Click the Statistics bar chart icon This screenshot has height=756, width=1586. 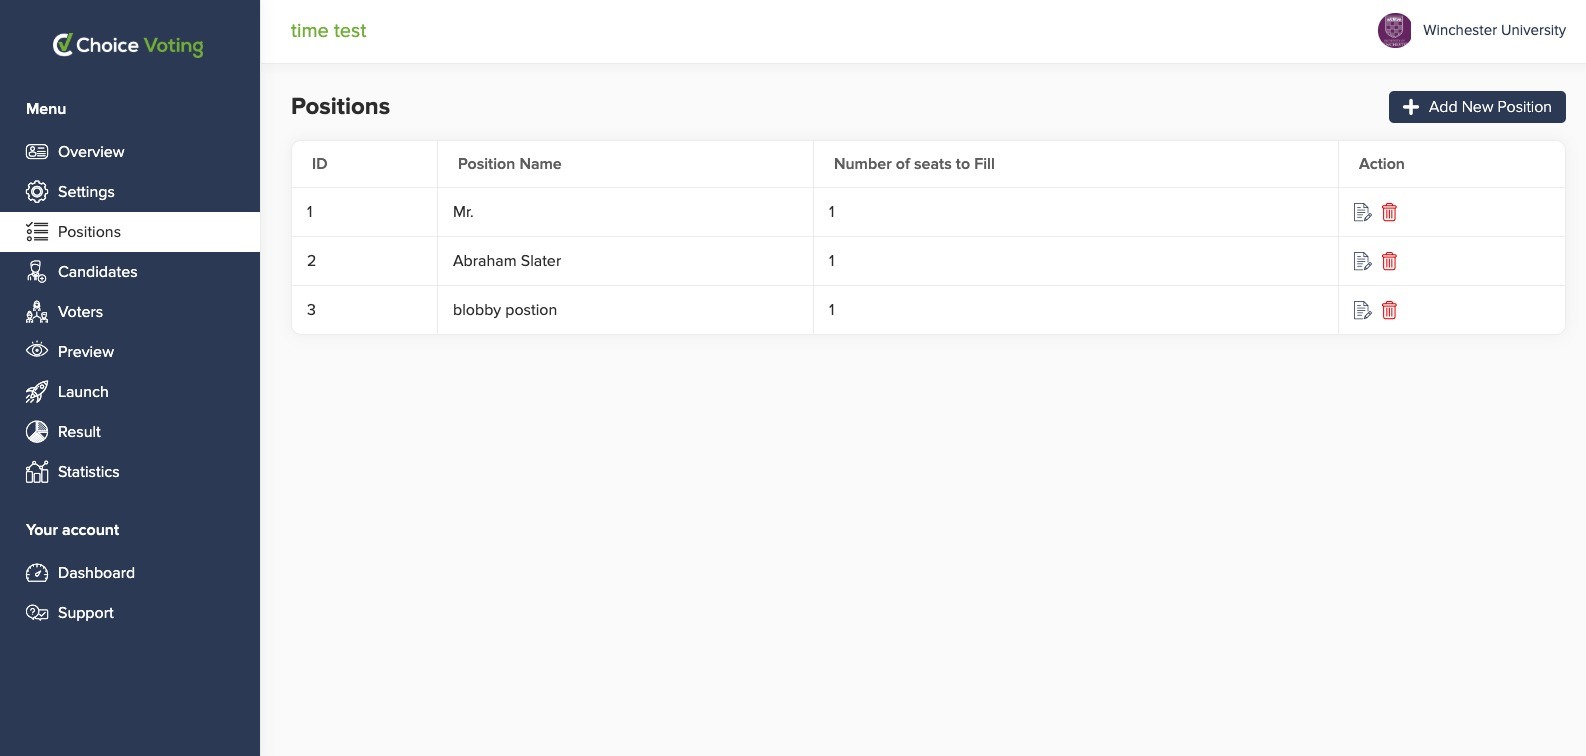click(37, 471)
